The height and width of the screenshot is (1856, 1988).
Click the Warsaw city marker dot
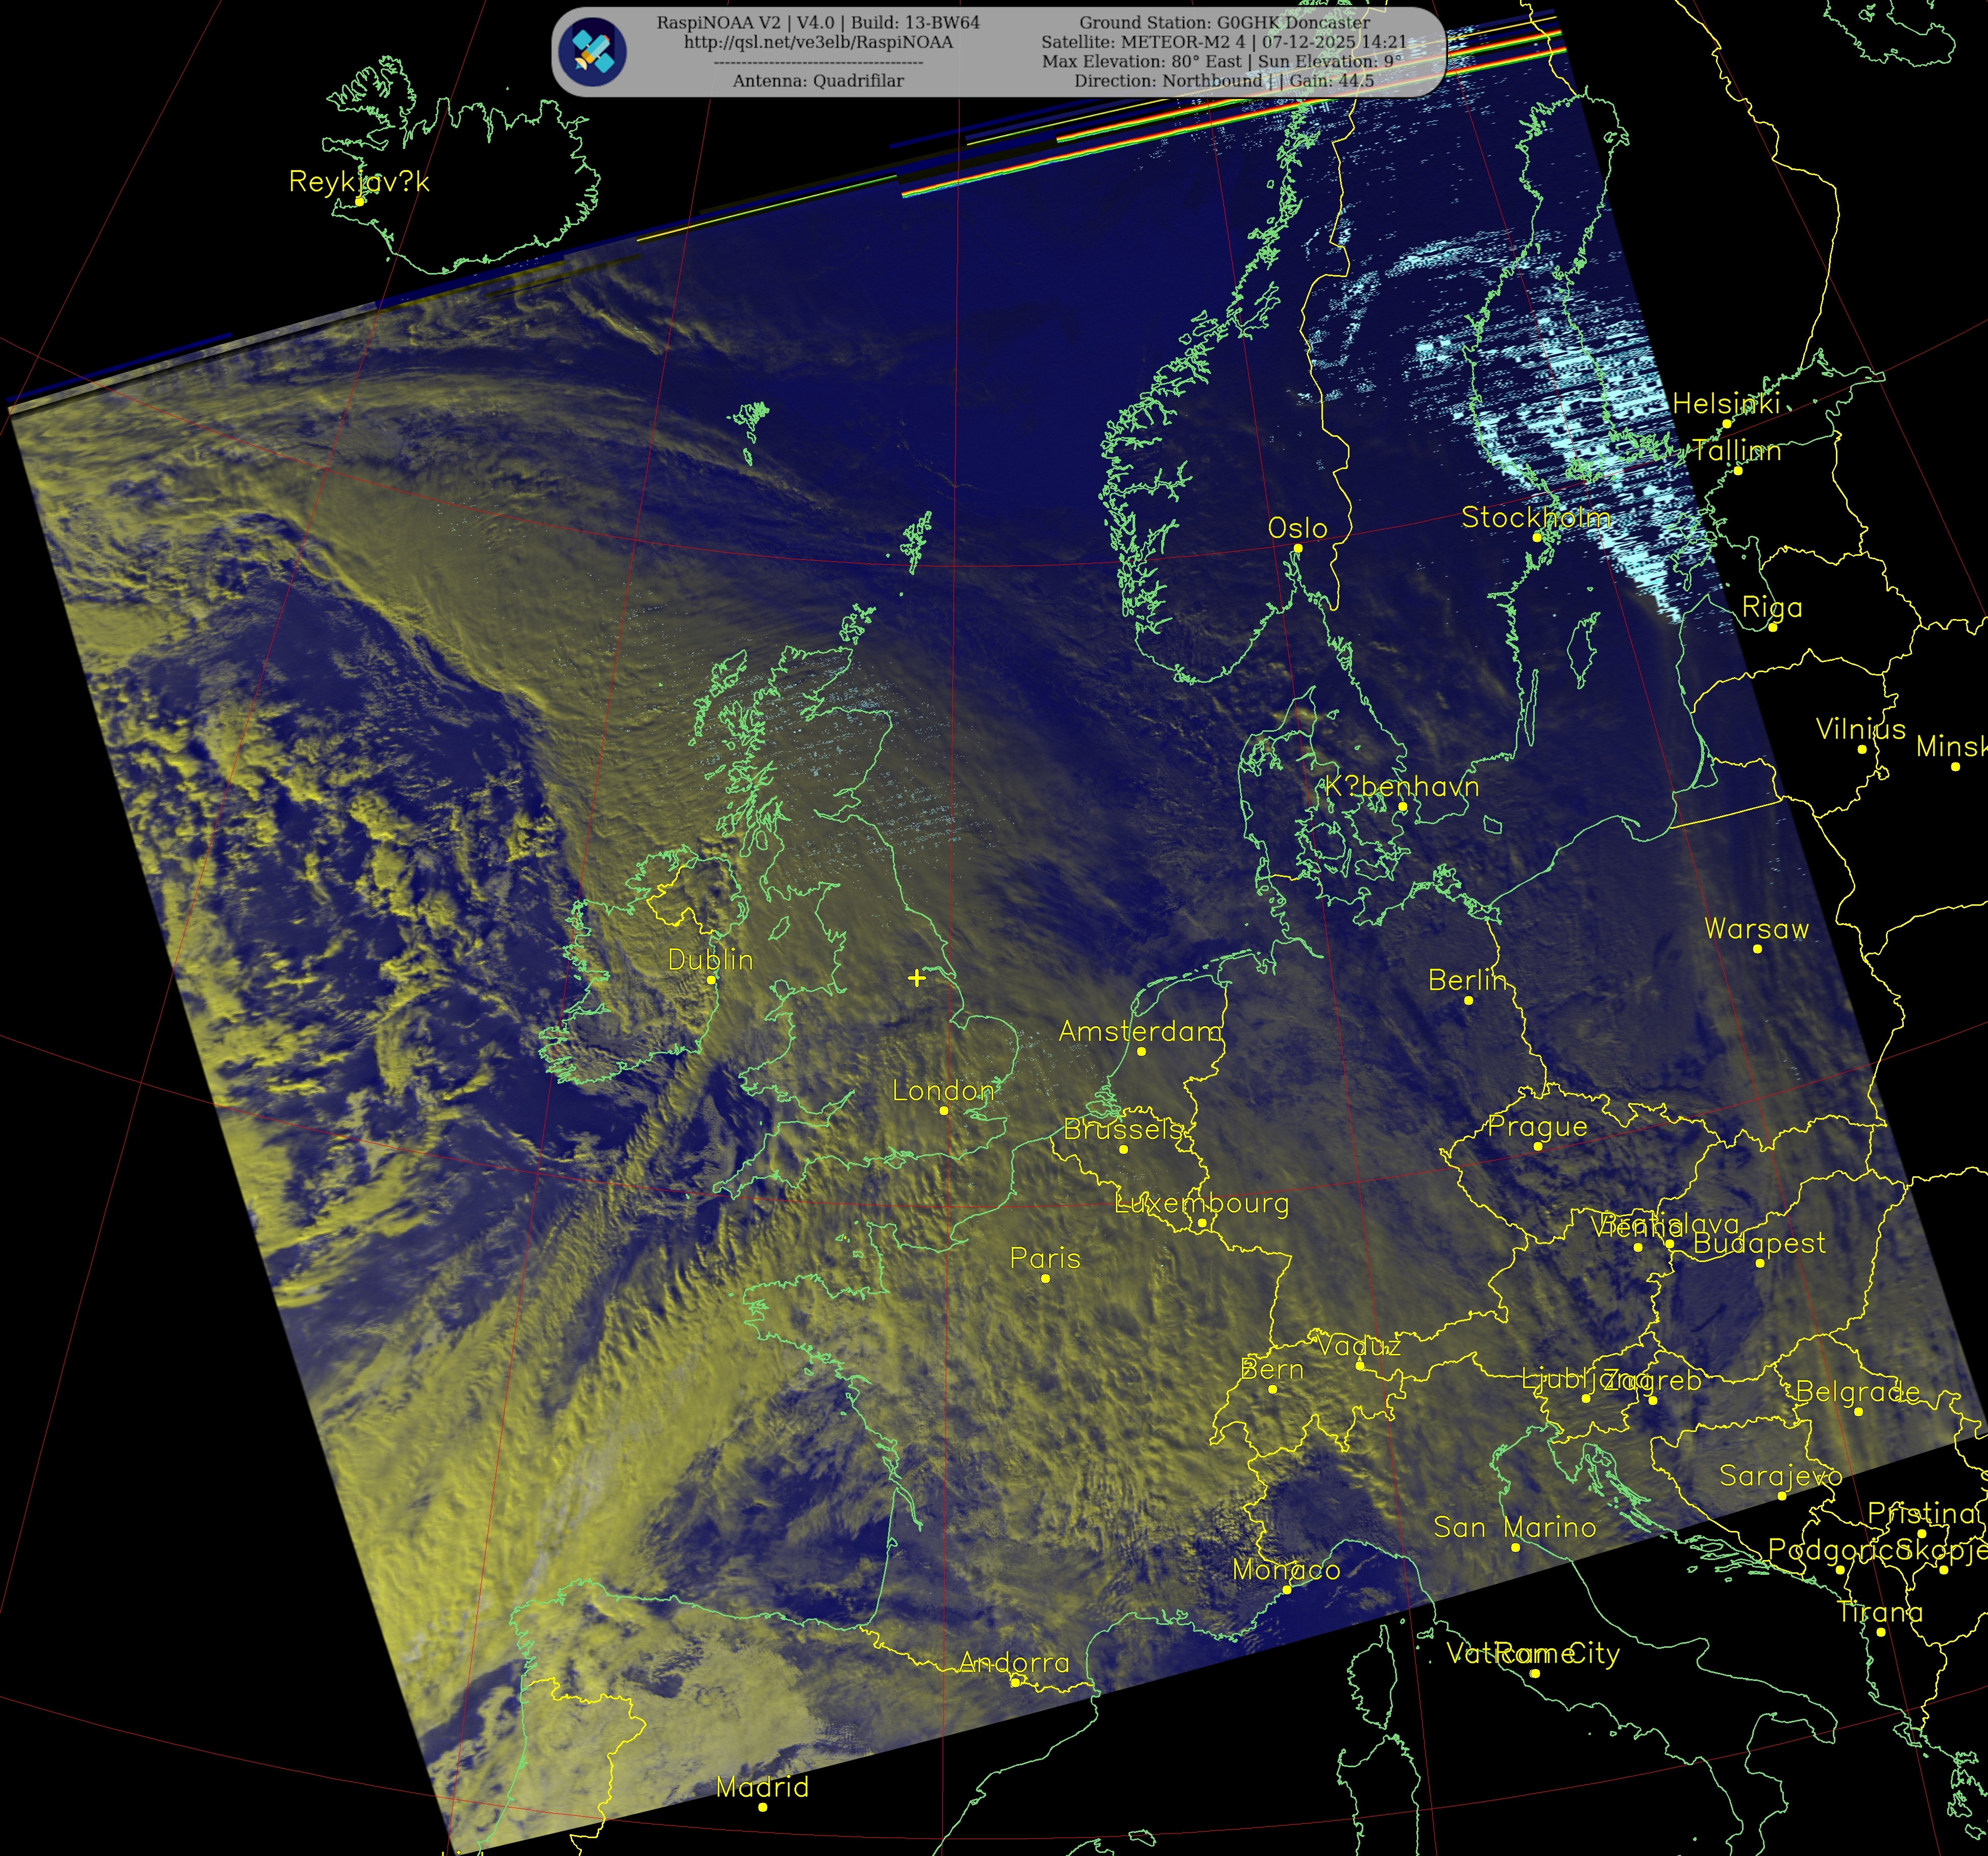[x=1757, y=948]
